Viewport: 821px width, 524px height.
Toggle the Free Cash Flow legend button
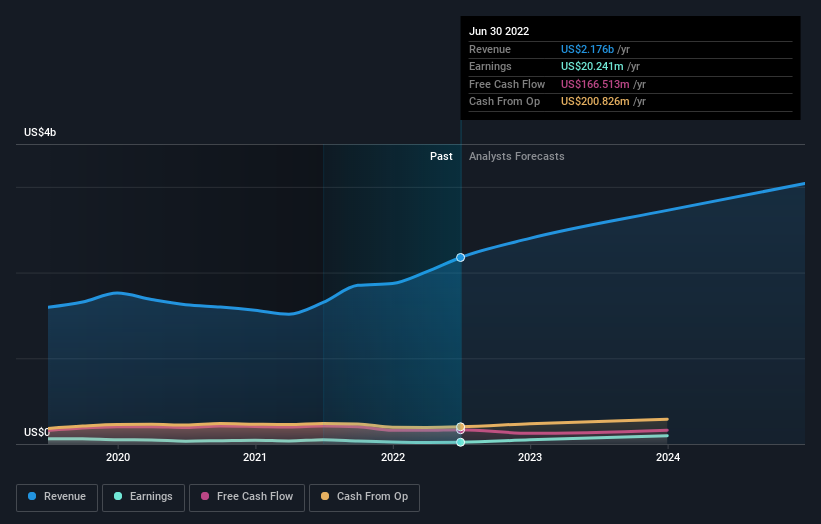(247, 497)
